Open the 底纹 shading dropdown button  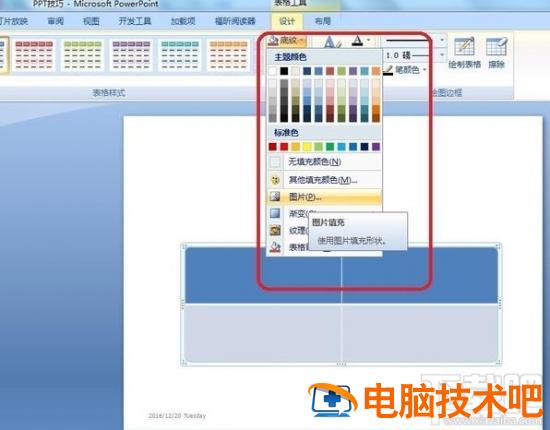[x=287, y=41]
